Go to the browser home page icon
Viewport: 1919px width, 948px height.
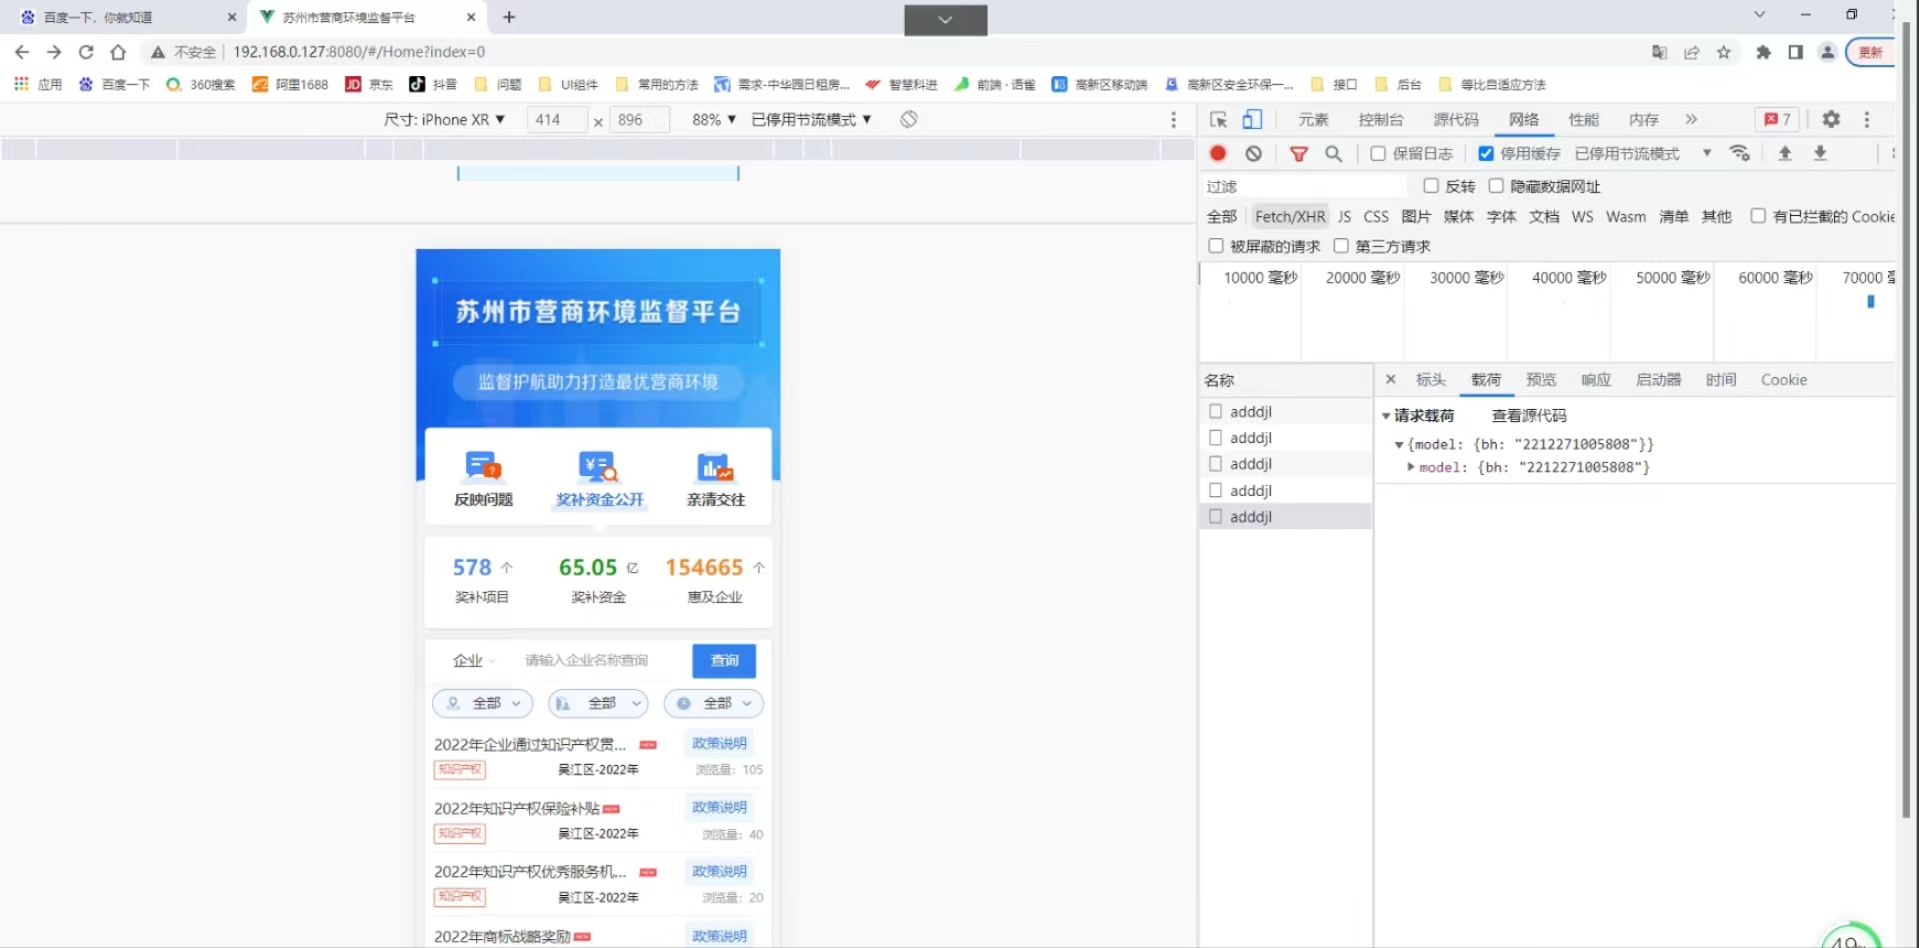(x=118, y=52)
